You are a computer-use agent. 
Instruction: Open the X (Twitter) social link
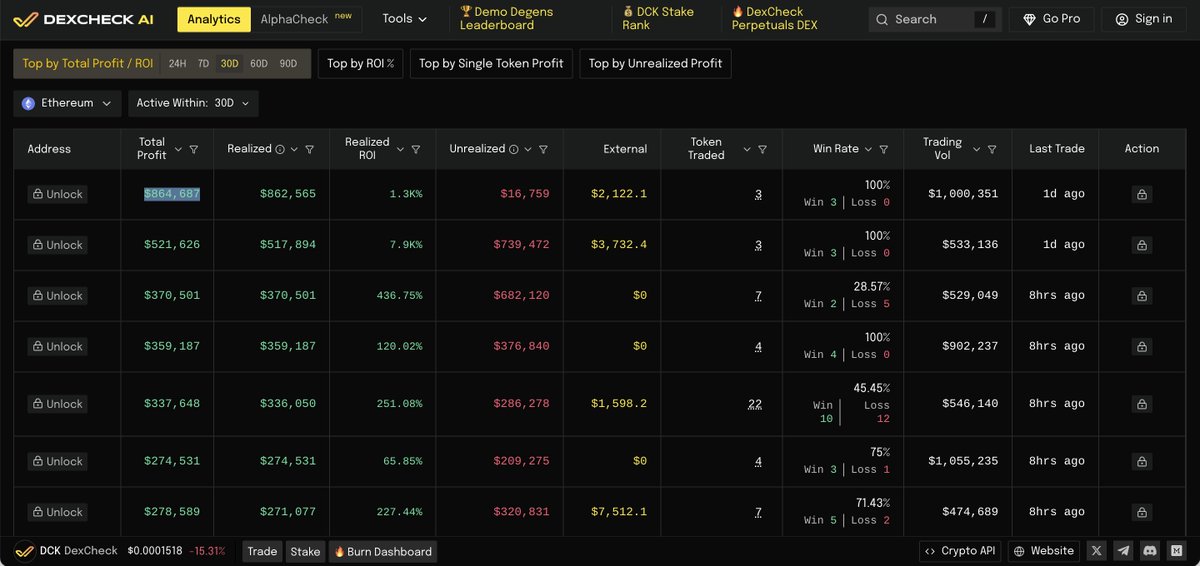pyautogui.click(x=1097, y=551)
